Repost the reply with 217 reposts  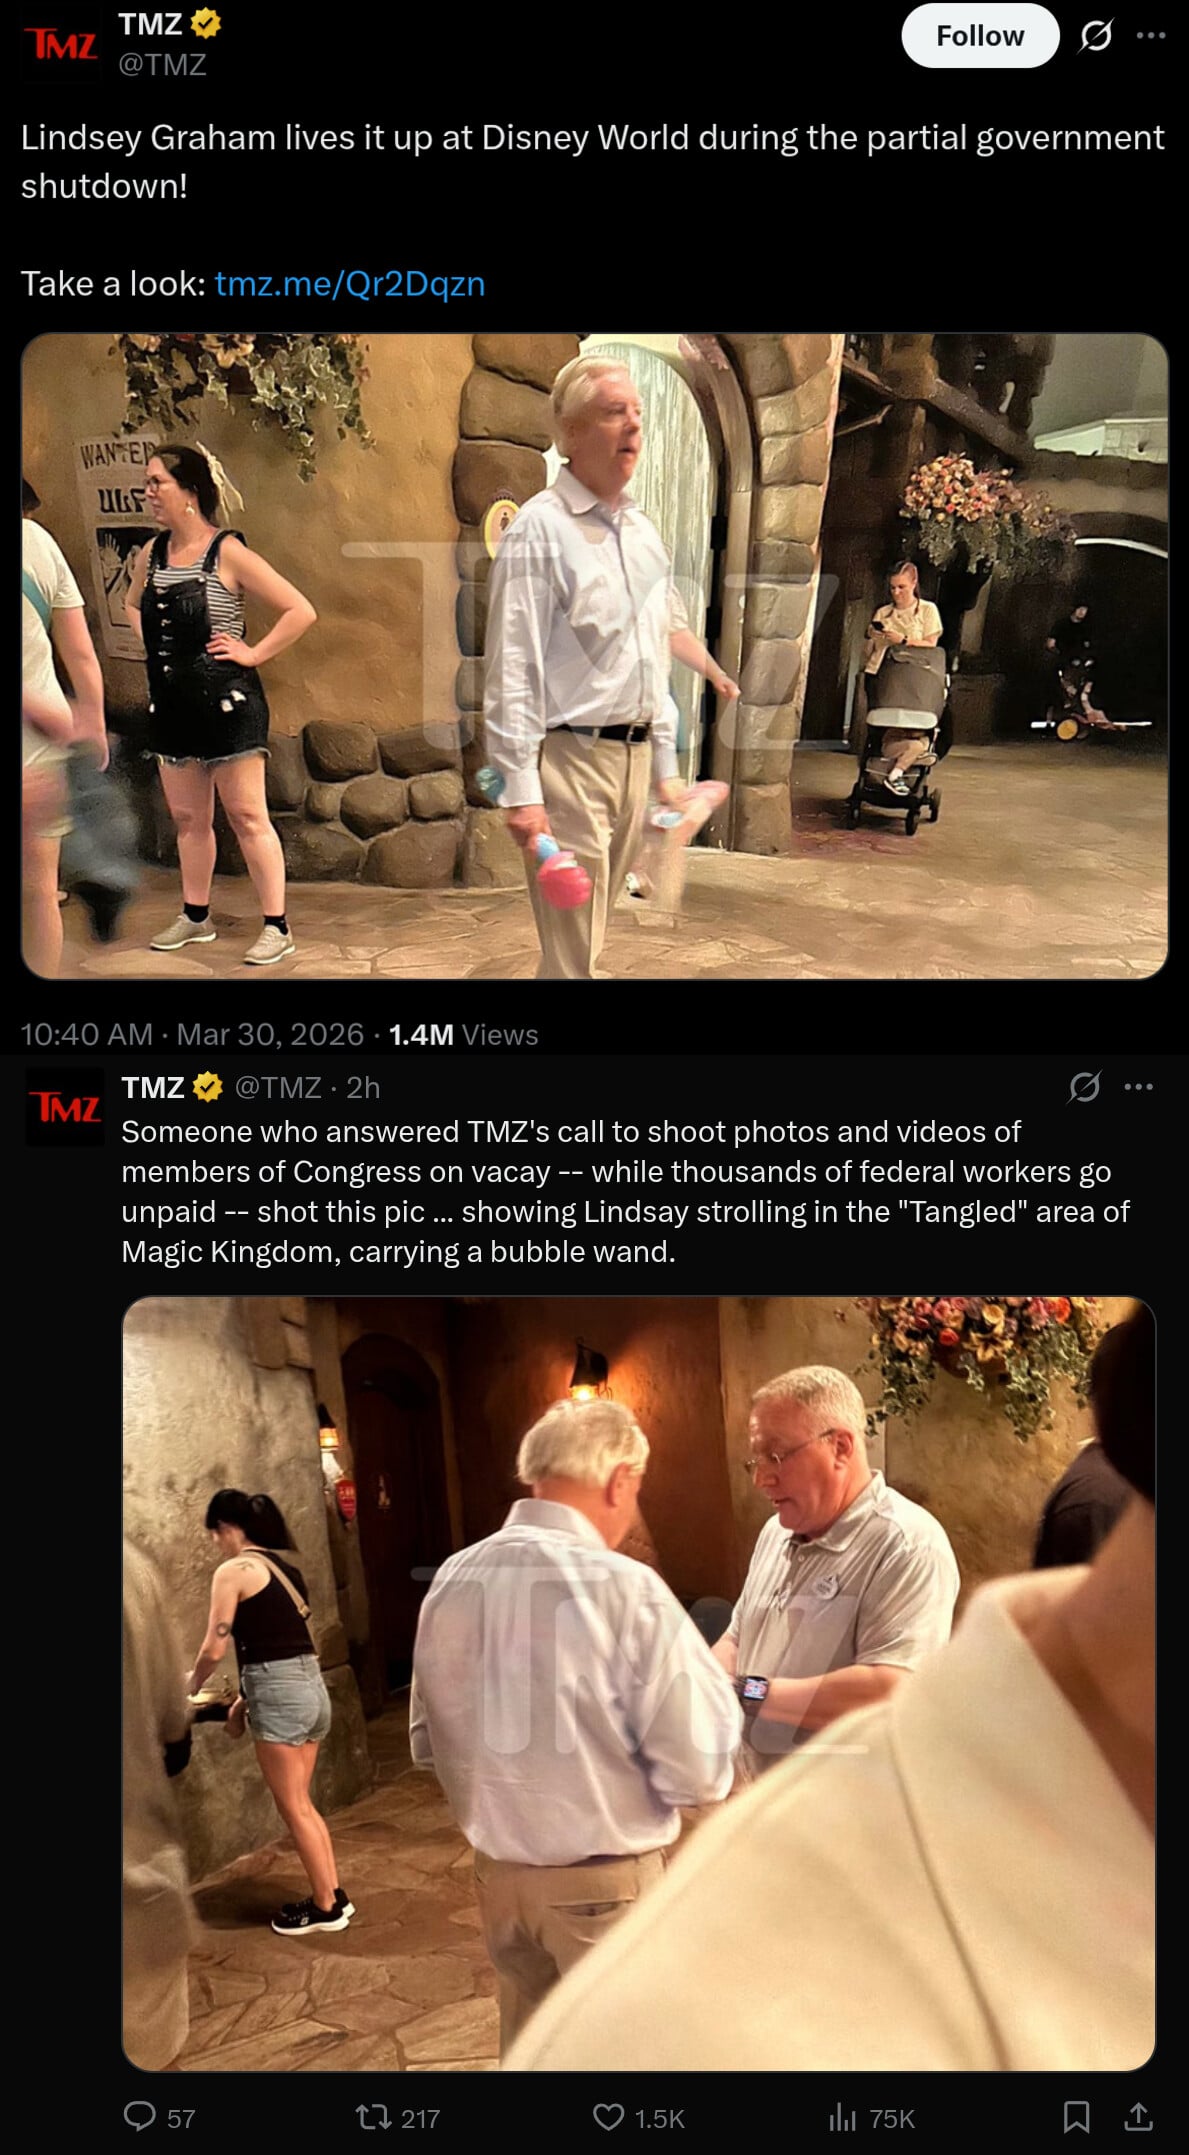click(397, 2117)
